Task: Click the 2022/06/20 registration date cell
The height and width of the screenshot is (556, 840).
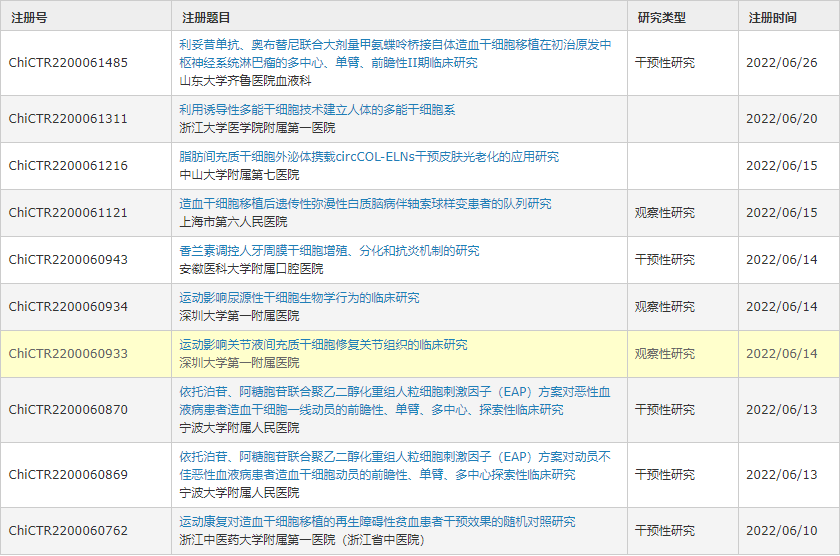Action: [781, 119]
